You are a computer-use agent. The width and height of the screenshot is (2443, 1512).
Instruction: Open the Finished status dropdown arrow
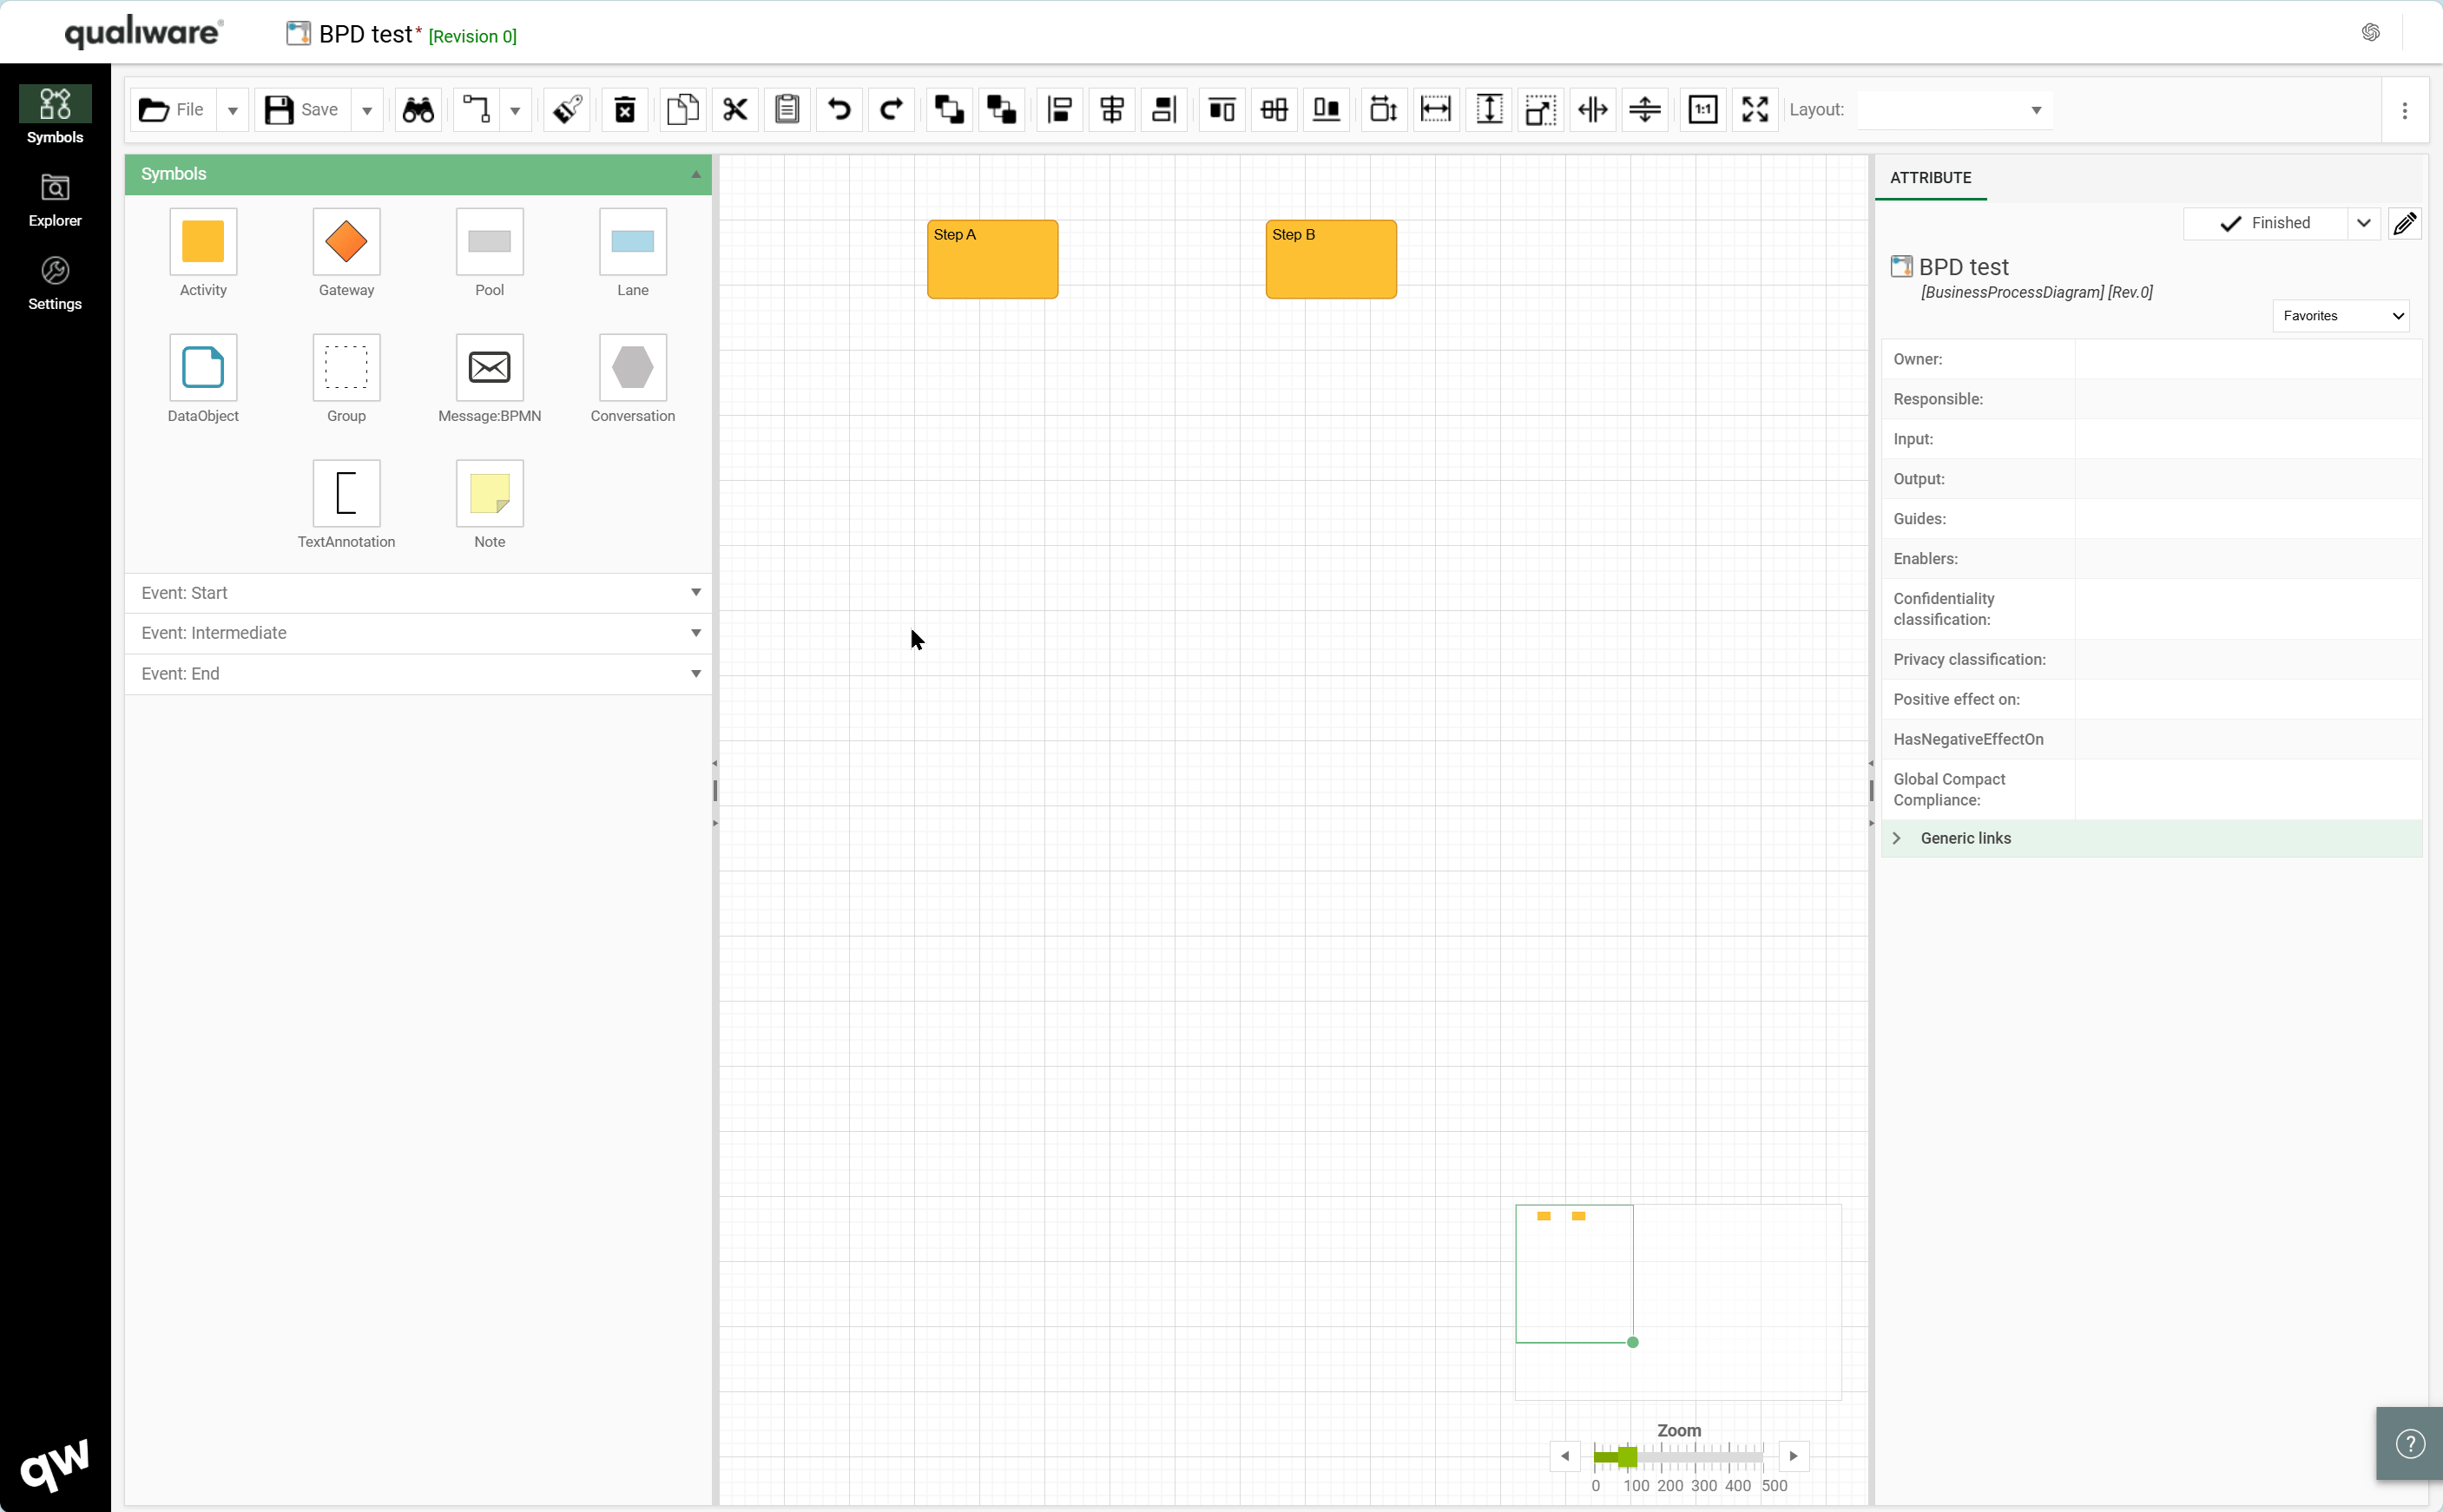(x=2364, y=223)
